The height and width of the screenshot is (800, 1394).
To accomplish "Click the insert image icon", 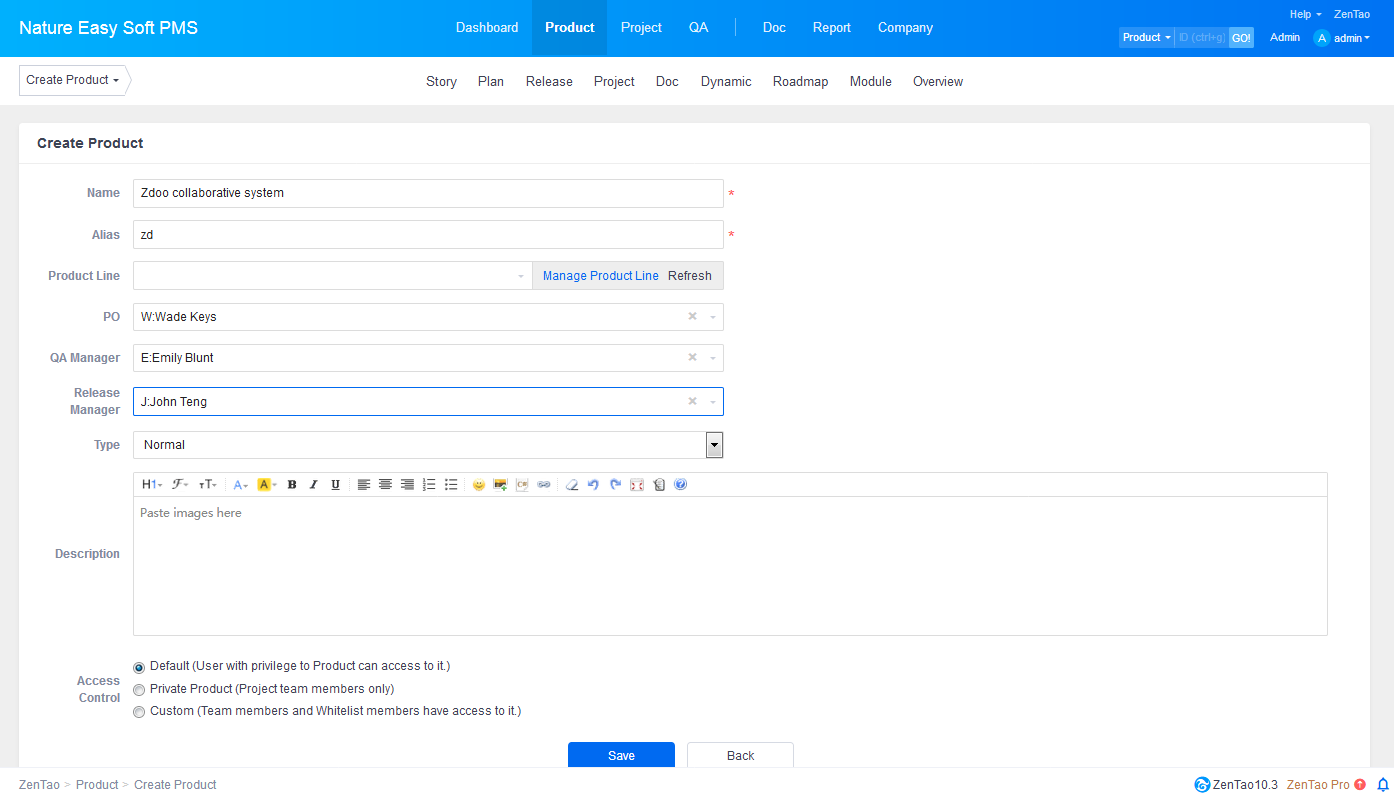I will (500, 485).
